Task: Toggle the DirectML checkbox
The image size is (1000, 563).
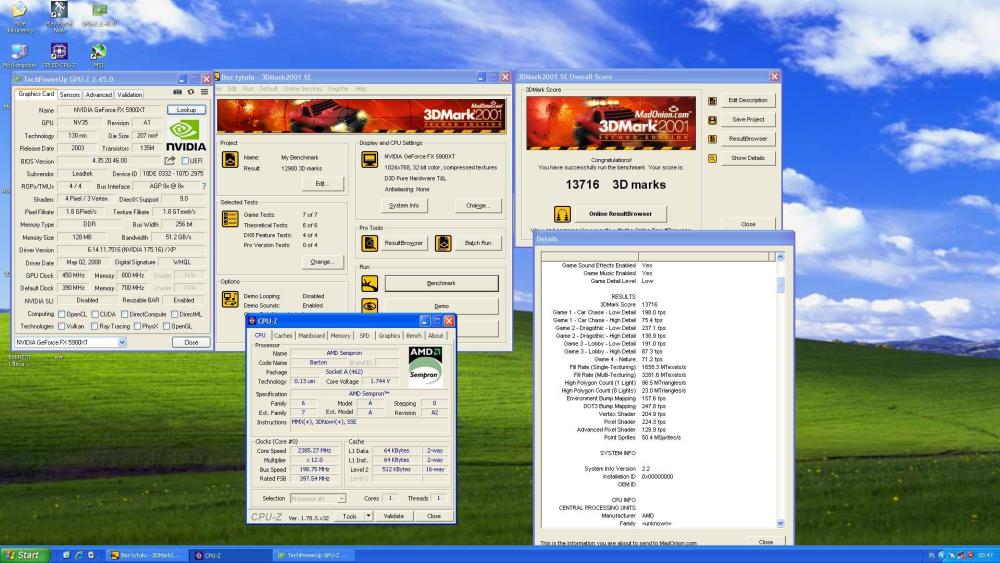Action: pos(175,314)
